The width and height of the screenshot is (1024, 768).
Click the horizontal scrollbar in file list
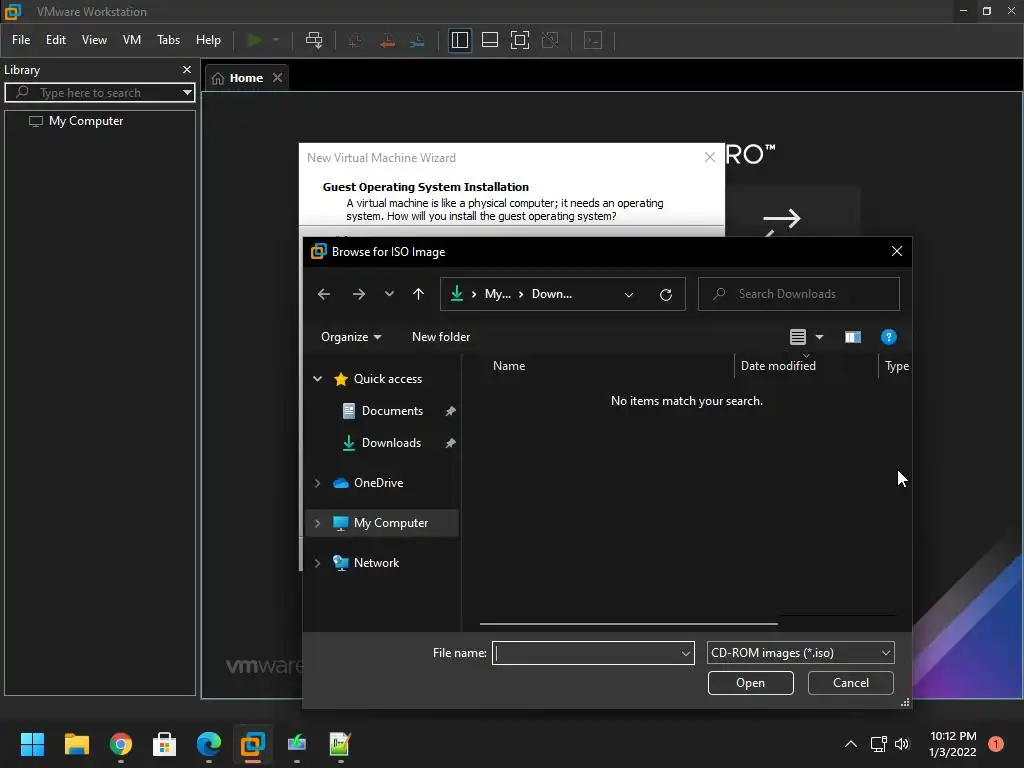[x=628, y=624]
